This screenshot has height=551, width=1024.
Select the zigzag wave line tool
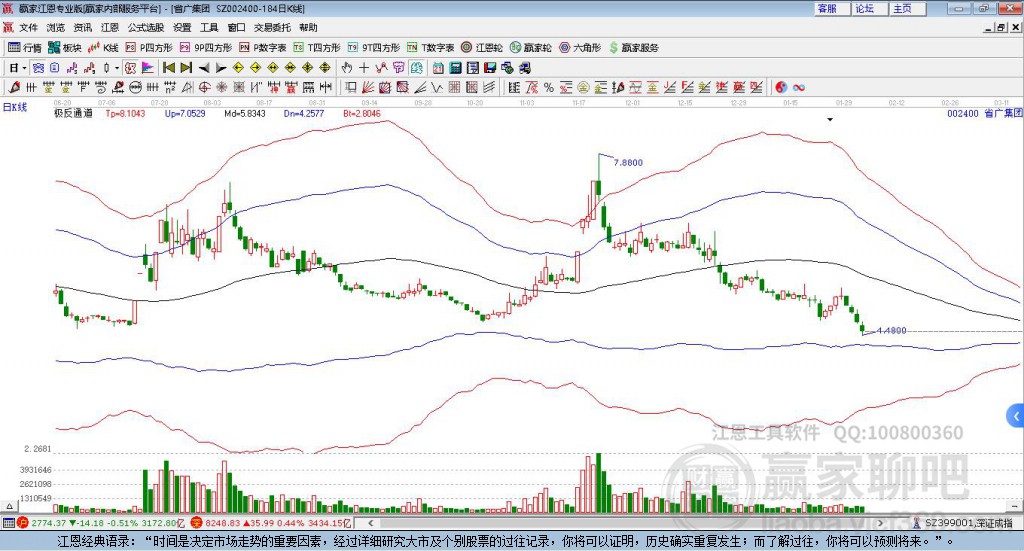[x=437, y=87]
